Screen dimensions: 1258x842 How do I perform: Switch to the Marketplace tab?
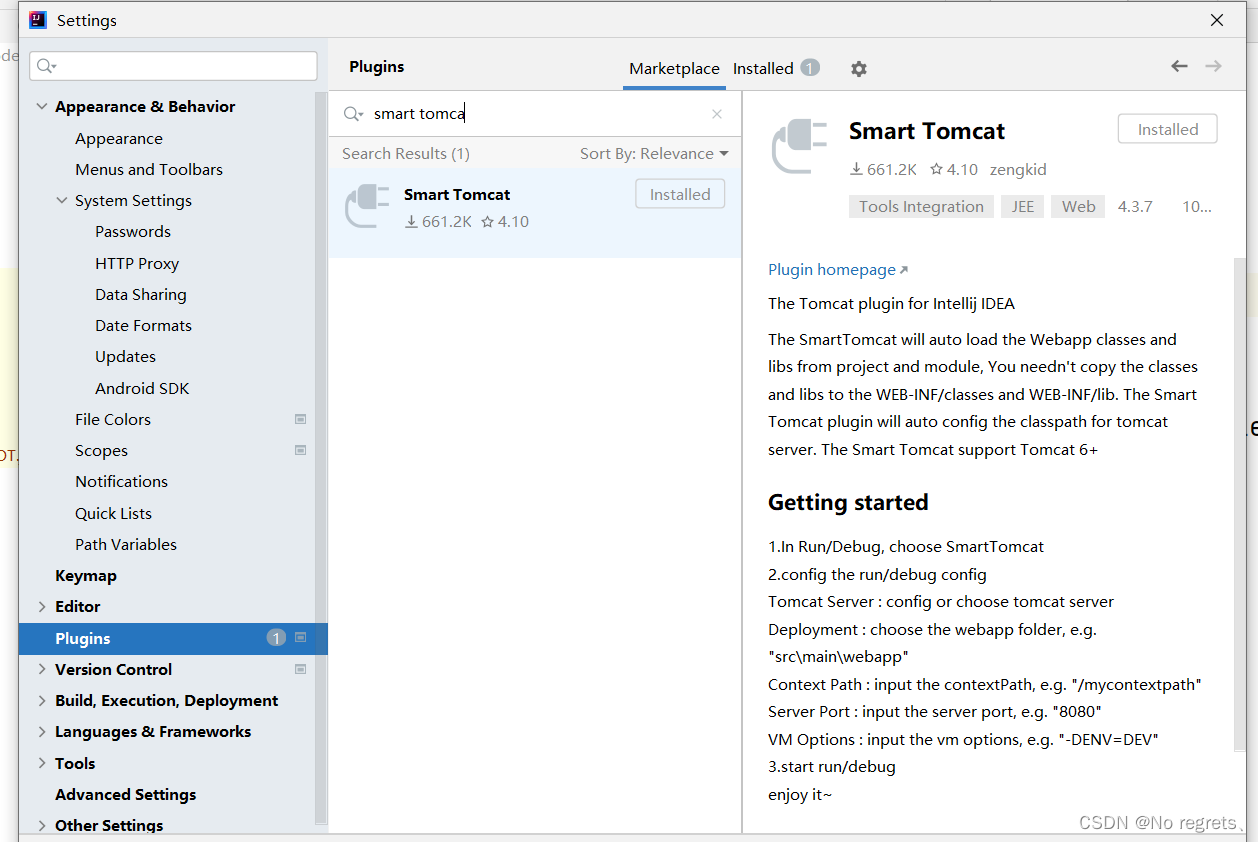[674, 69]
